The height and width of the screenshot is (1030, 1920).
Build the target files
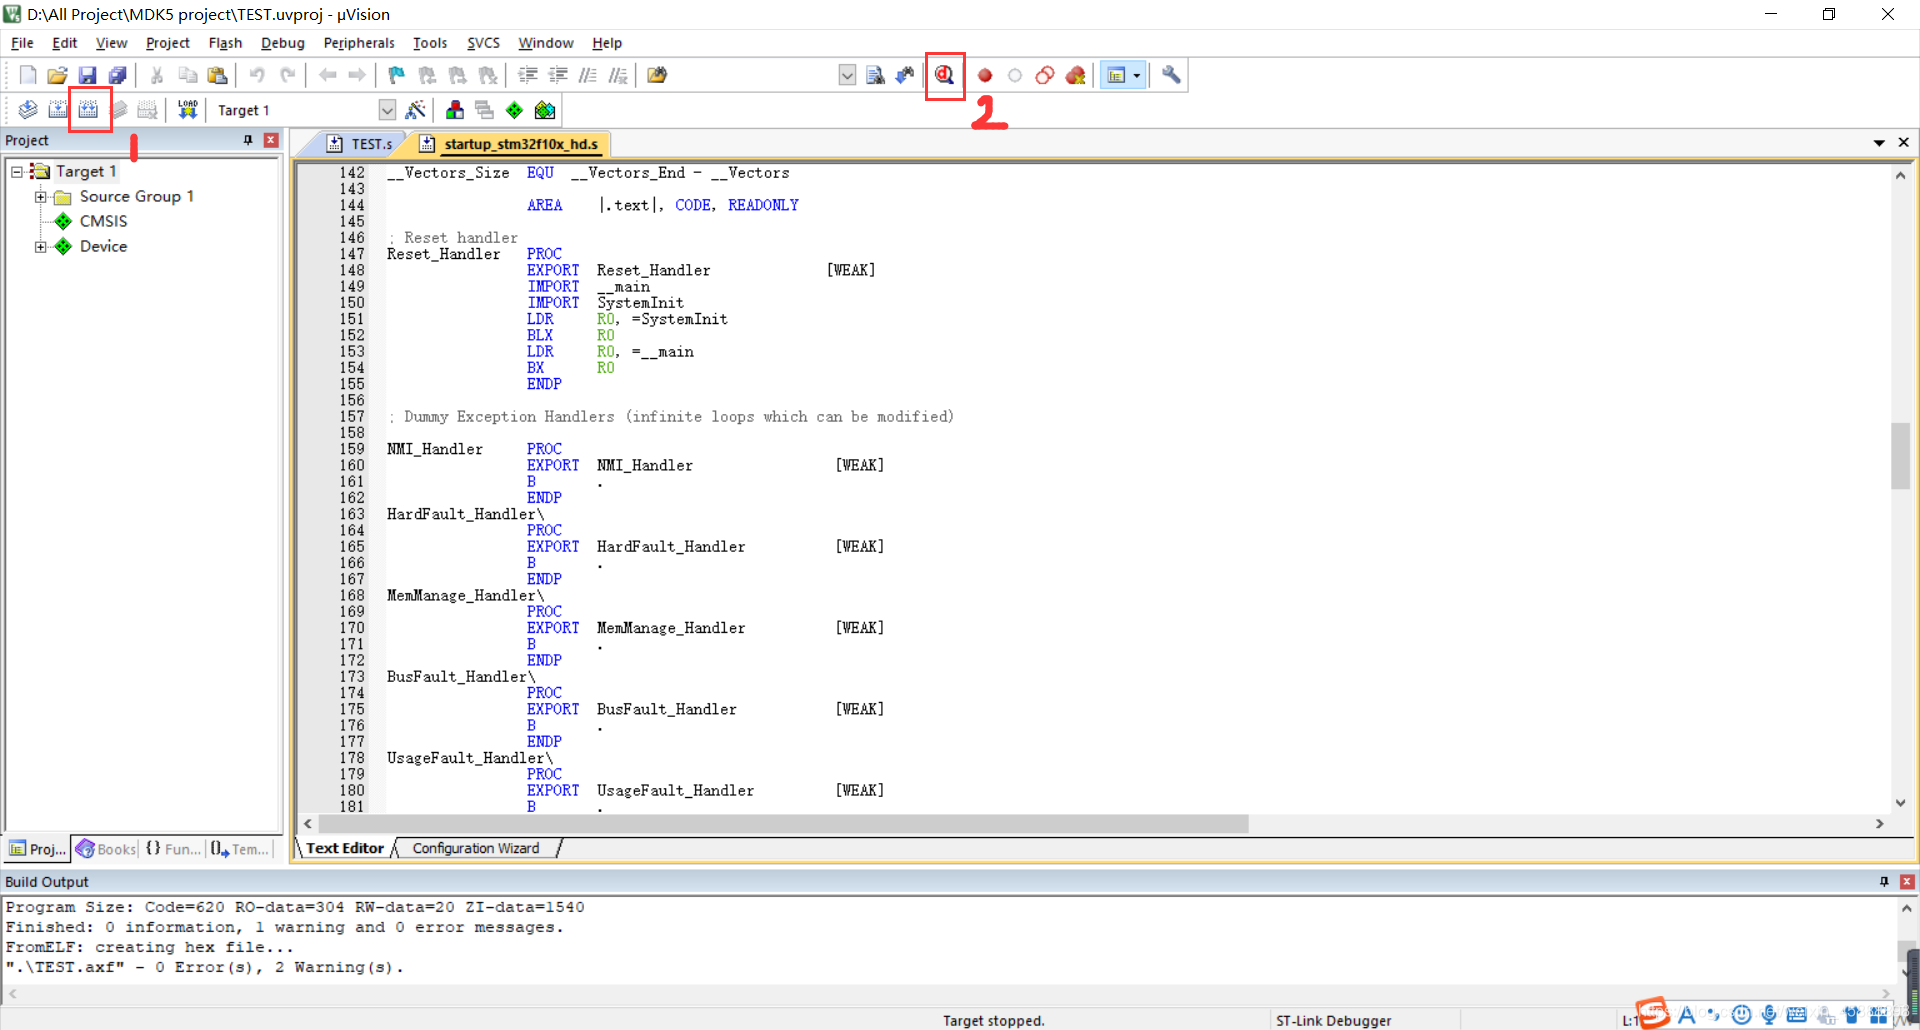pos(58,110)
